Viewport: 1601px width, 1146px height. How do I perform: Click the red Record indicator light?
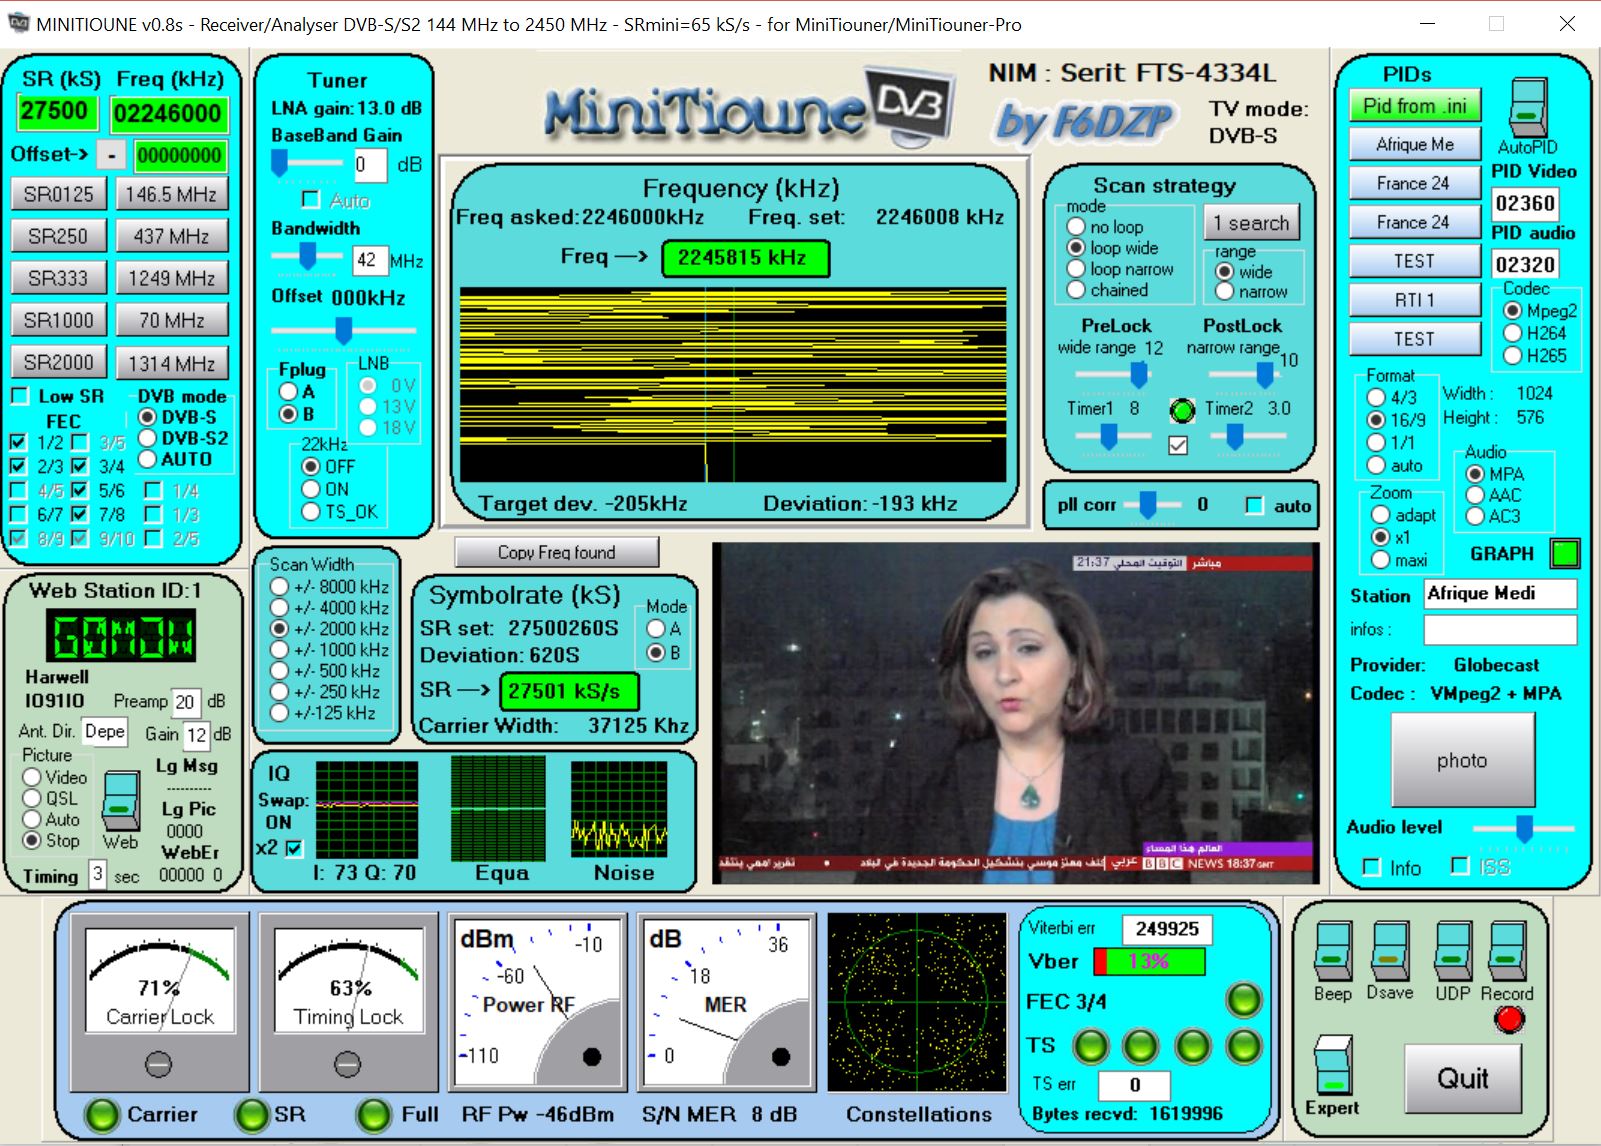coord(1509,1019)
